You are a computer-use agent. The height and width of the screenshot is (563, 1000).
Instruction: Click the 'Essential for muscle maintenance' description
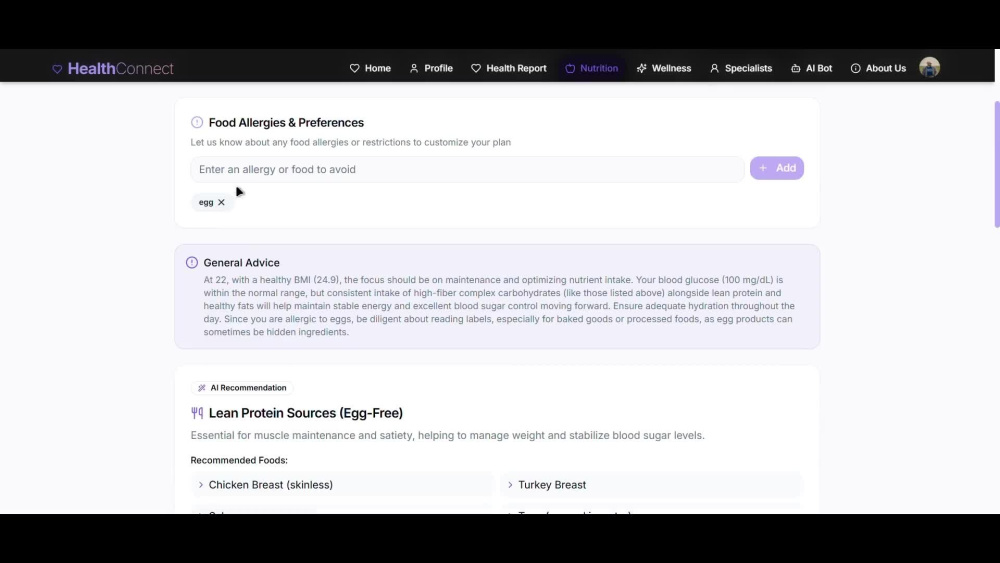(x=448, y=435)
